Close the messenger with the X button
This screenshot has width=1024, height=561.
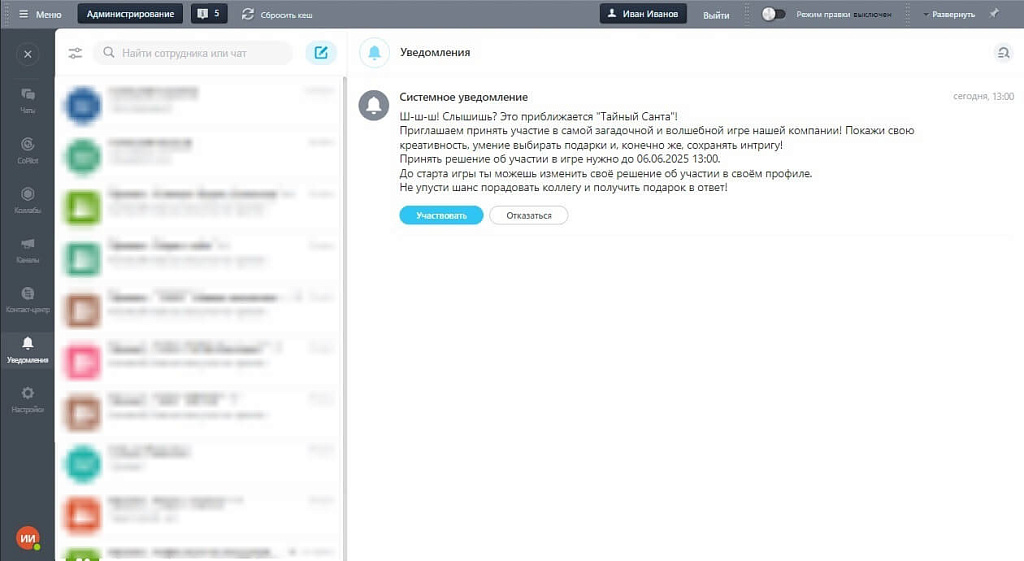(27, 54)
